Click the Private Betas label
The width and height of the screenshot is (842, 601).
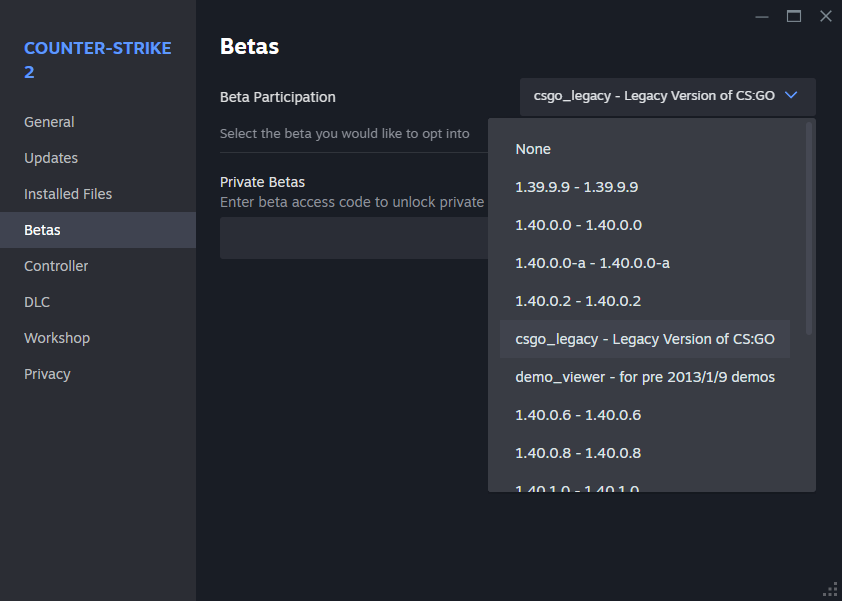click(x=263, y=182)
